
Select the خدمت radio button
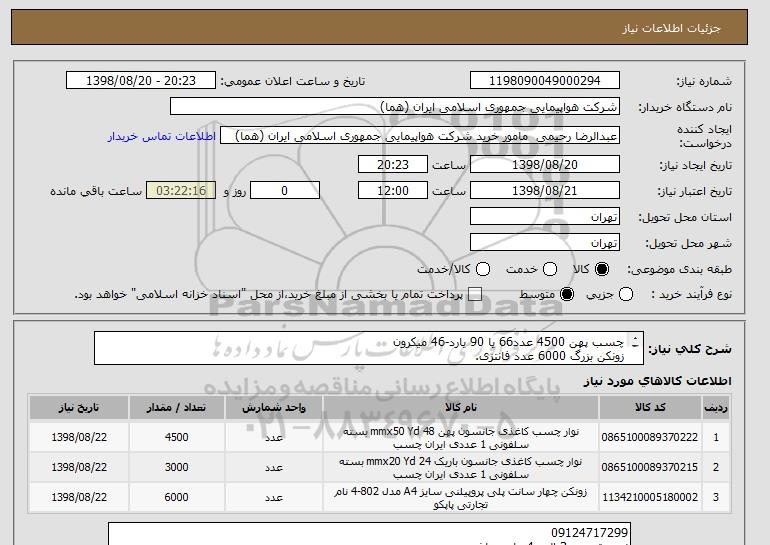click(550, 269)
